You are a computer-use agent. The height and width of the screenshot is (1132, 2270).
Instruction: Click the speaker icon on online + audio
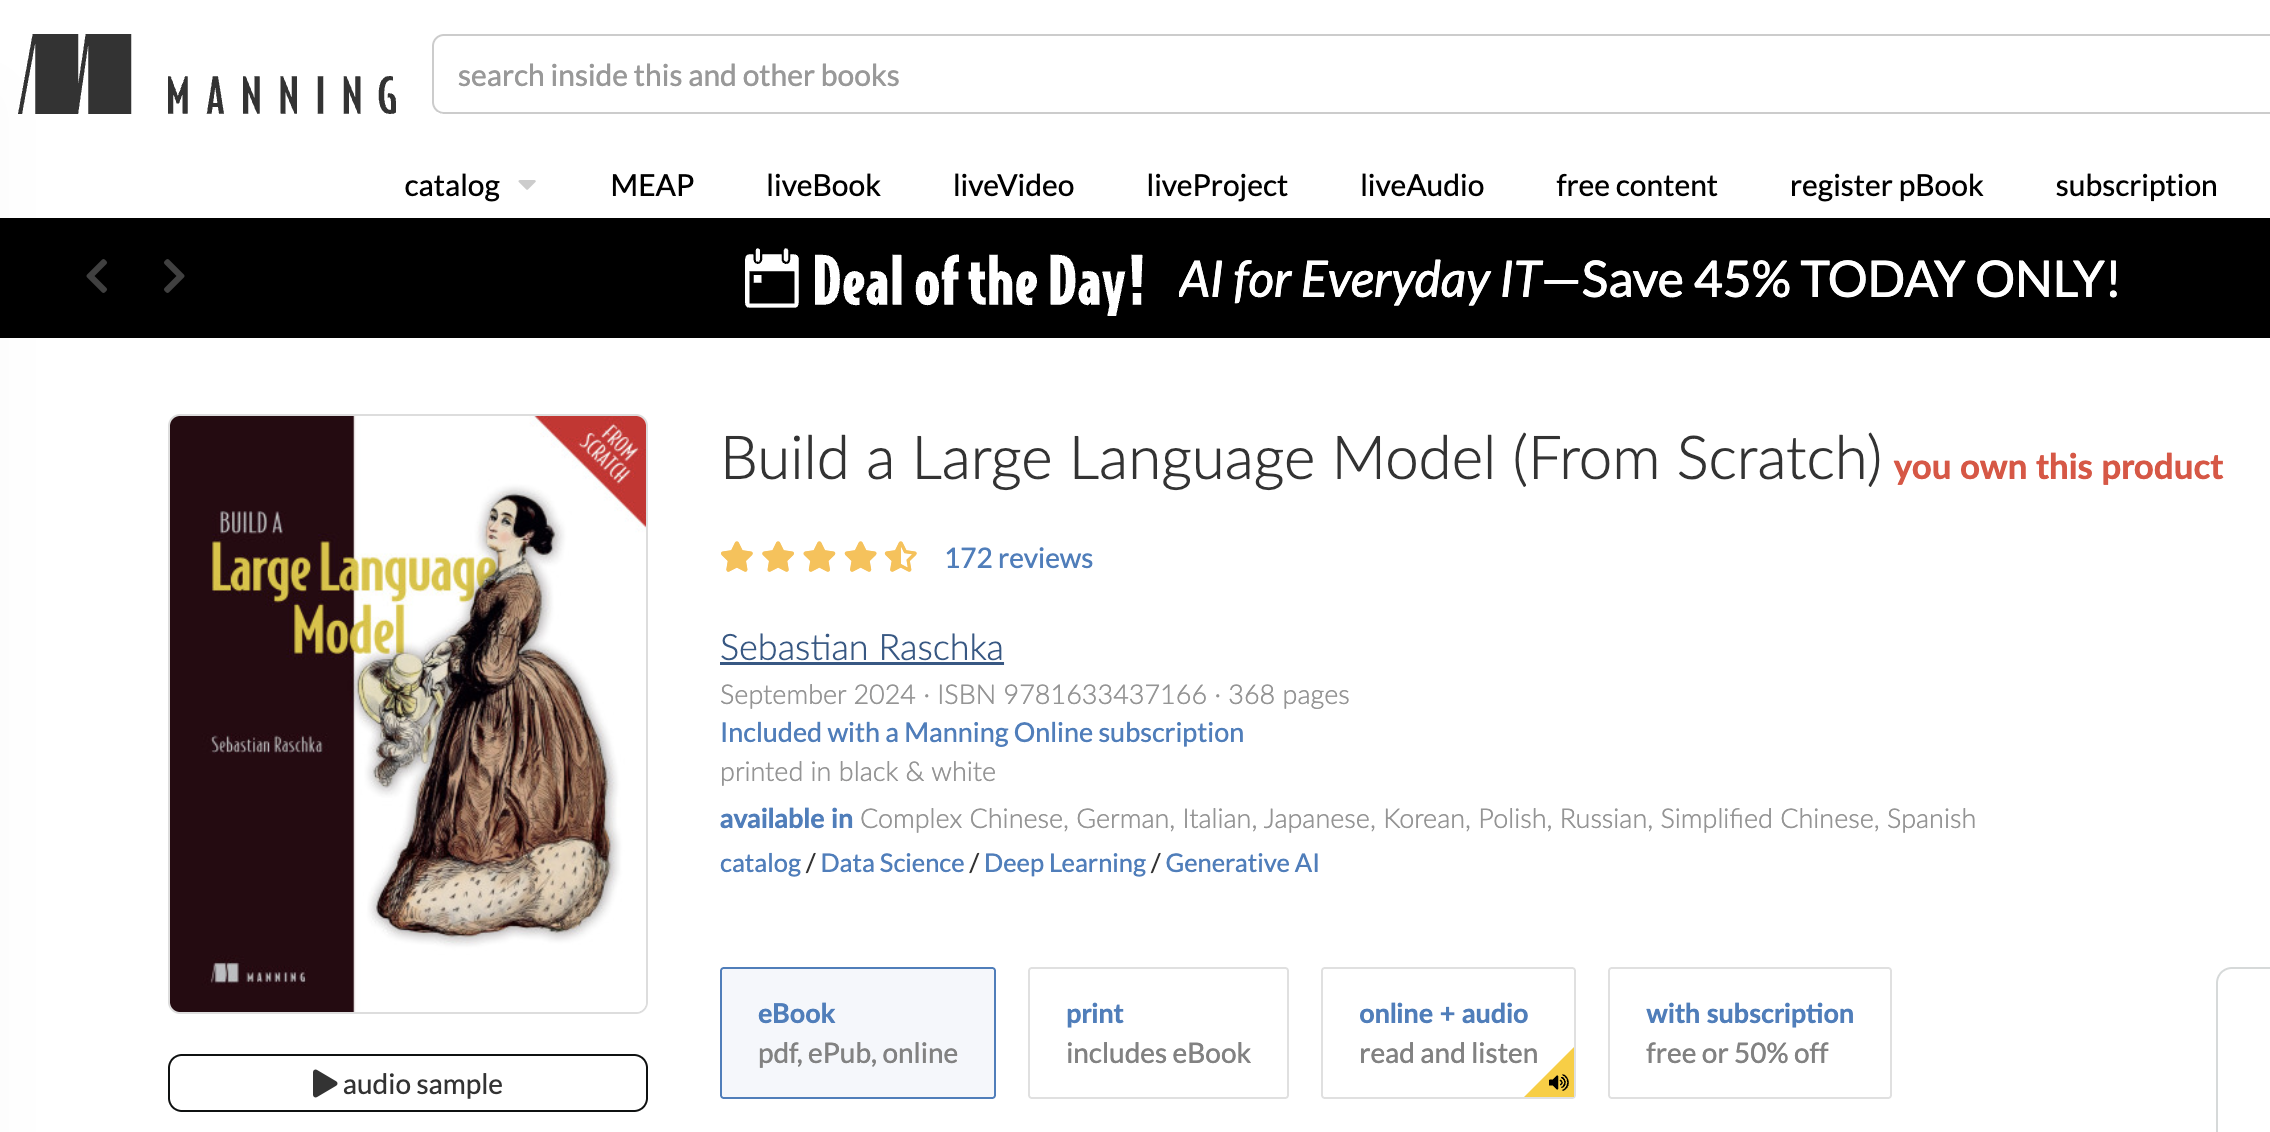pyautogui.click(x=1557, y=1081)
